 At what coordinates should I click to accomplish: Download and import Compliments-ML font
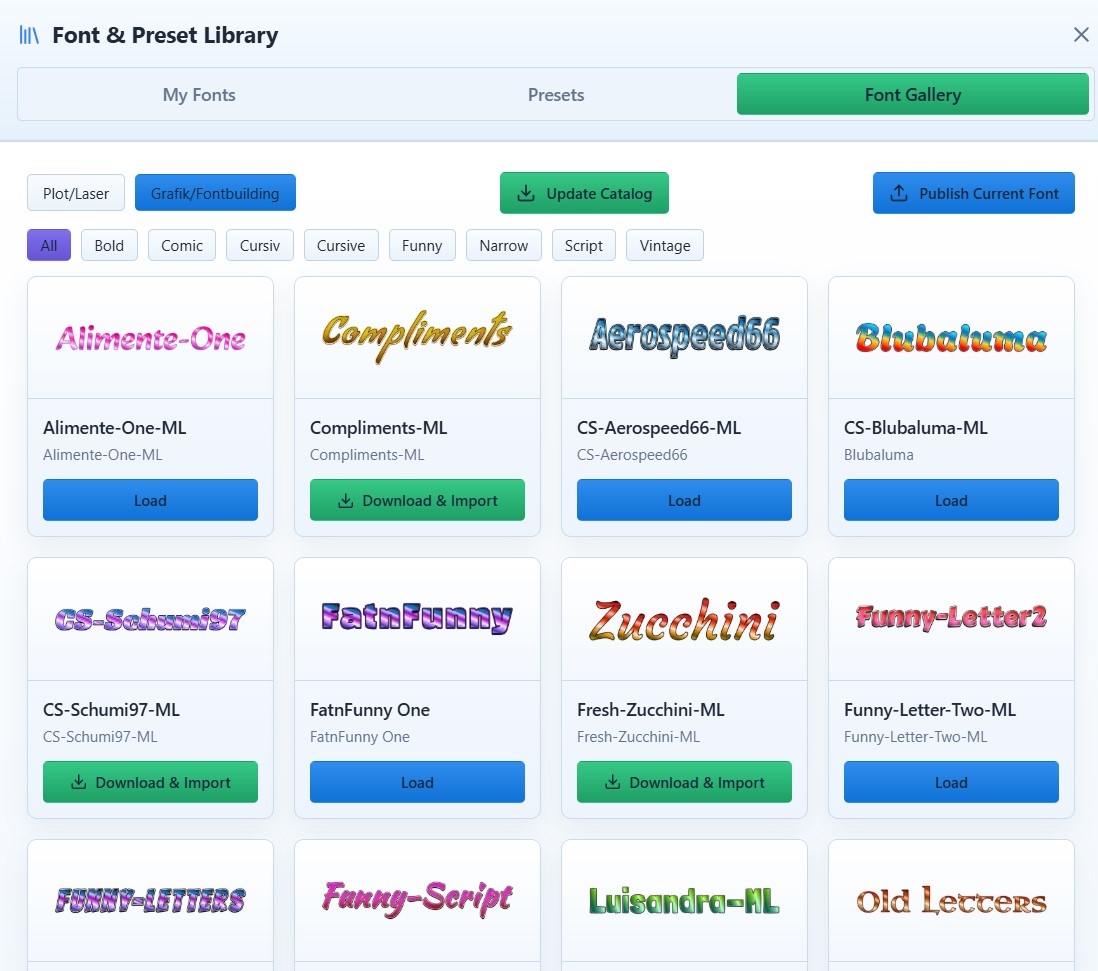point(417,500)
